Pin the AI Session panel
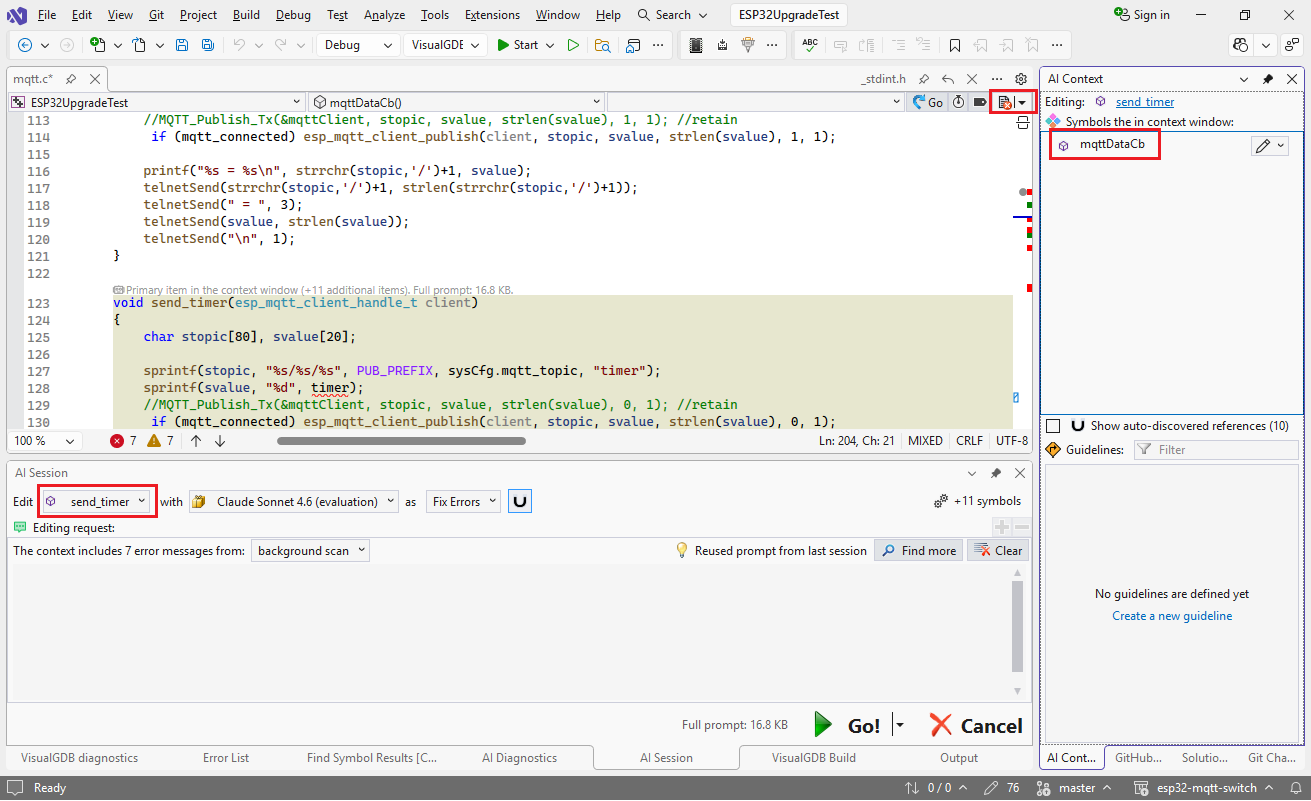Viewport: 1311px width, 801px height. tap(996, 473)
